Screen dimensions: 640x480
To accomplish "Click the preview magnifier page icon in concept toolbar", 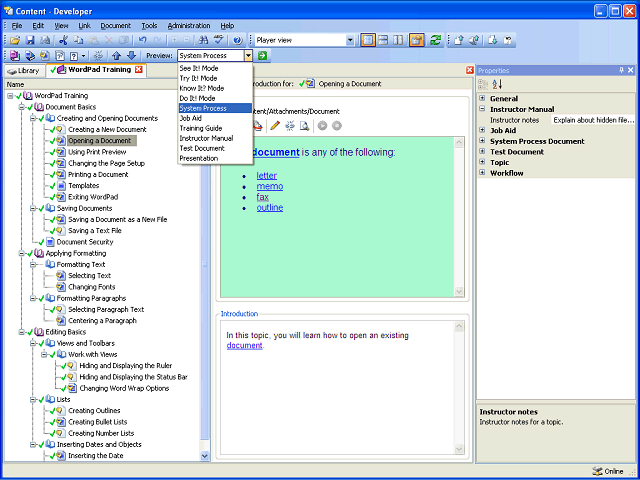I will click(x=304, y=126).
